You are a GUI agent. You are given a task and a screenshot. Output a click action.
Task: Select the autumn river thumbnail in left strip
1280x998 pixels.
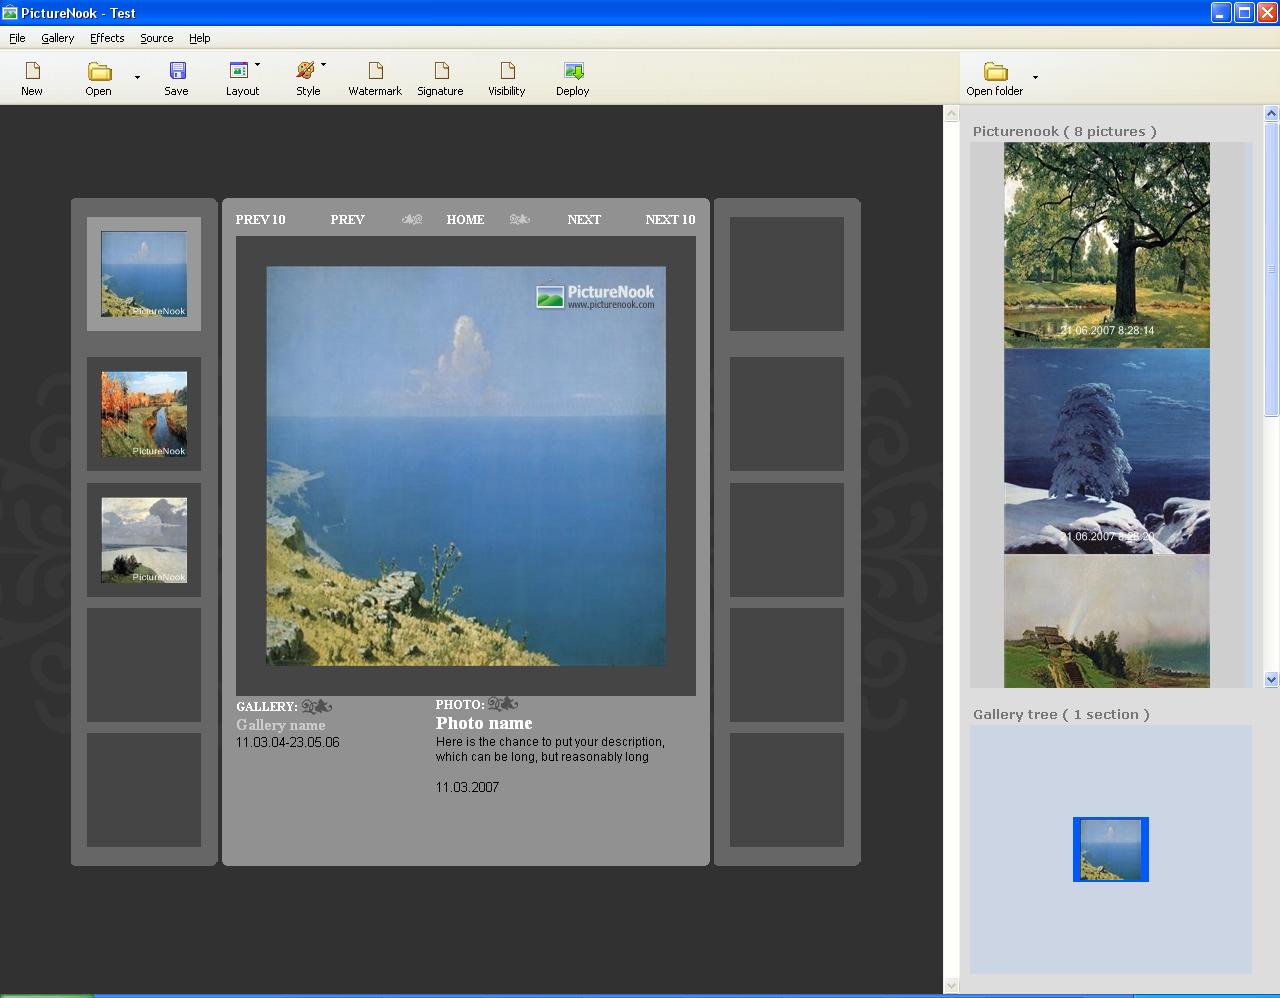144,414
